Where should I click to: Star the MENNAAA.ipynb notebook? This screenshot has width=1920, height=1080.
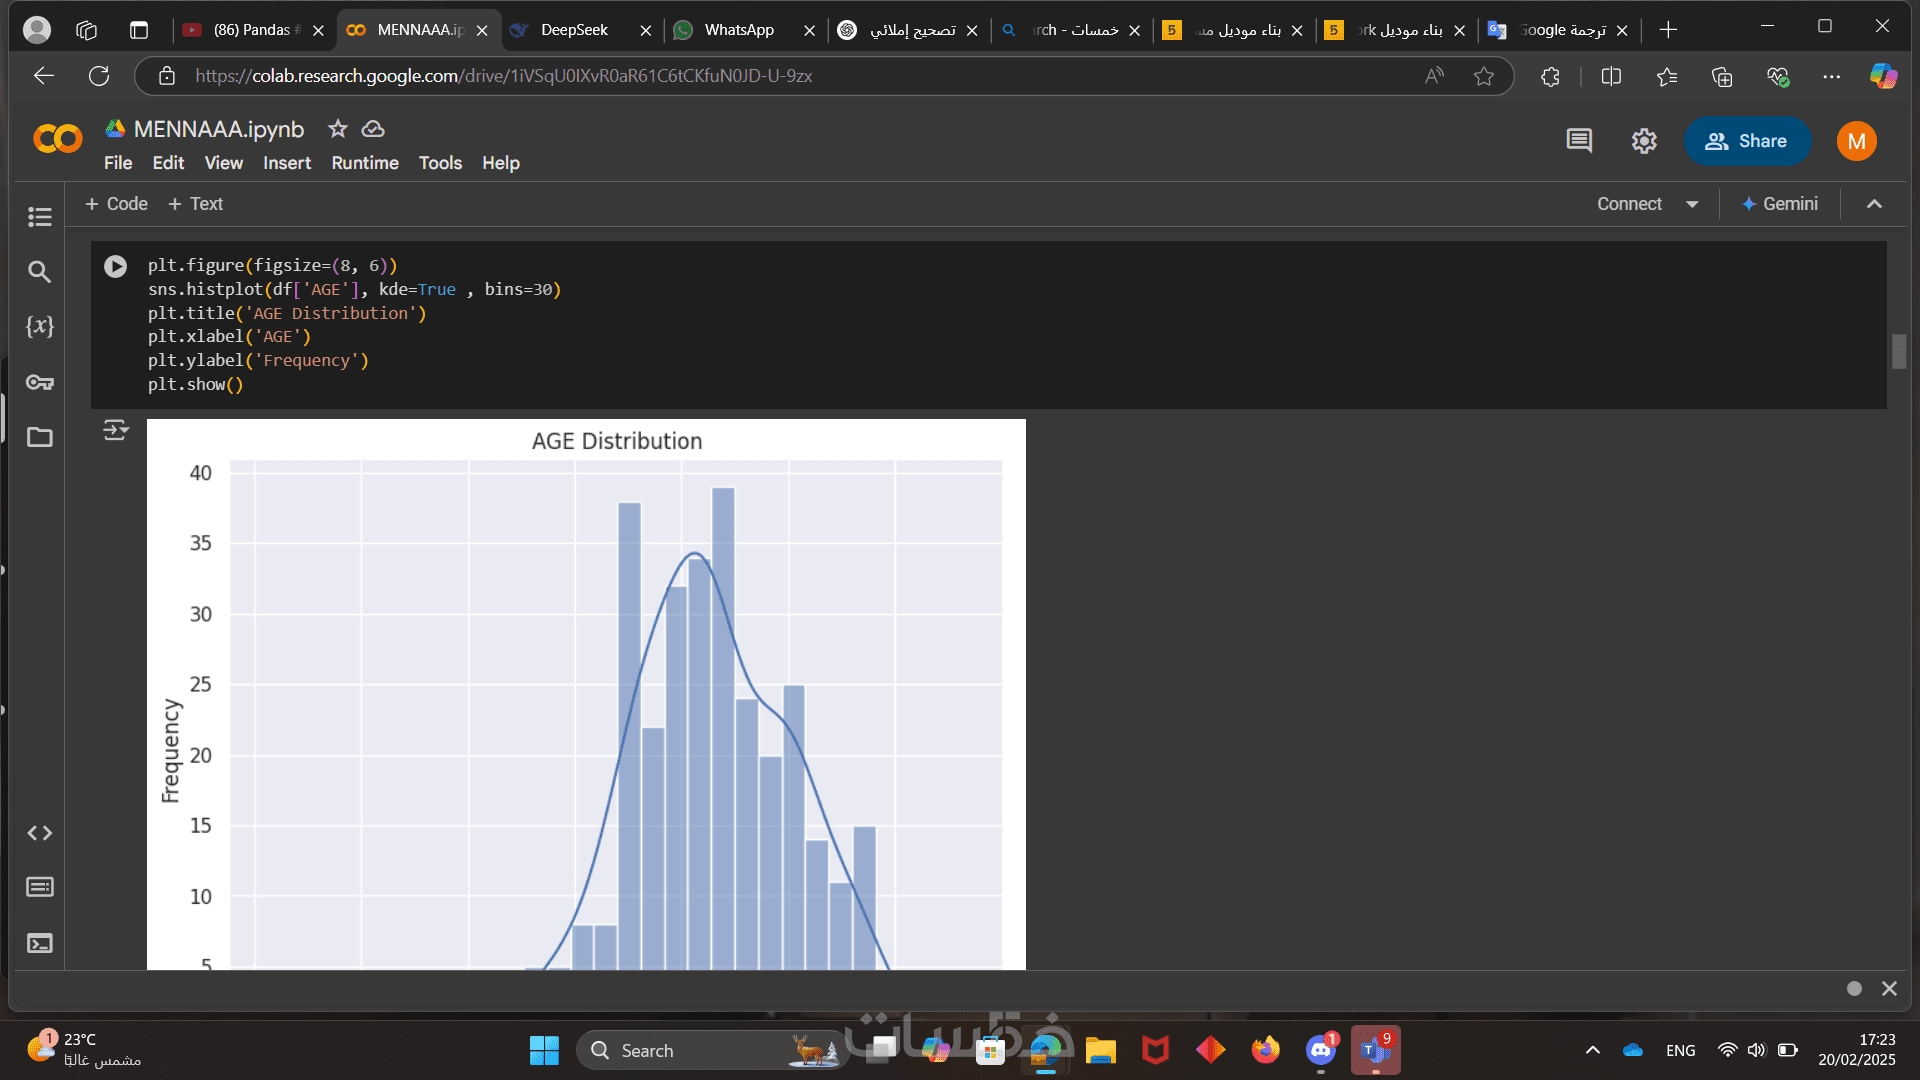338,129
